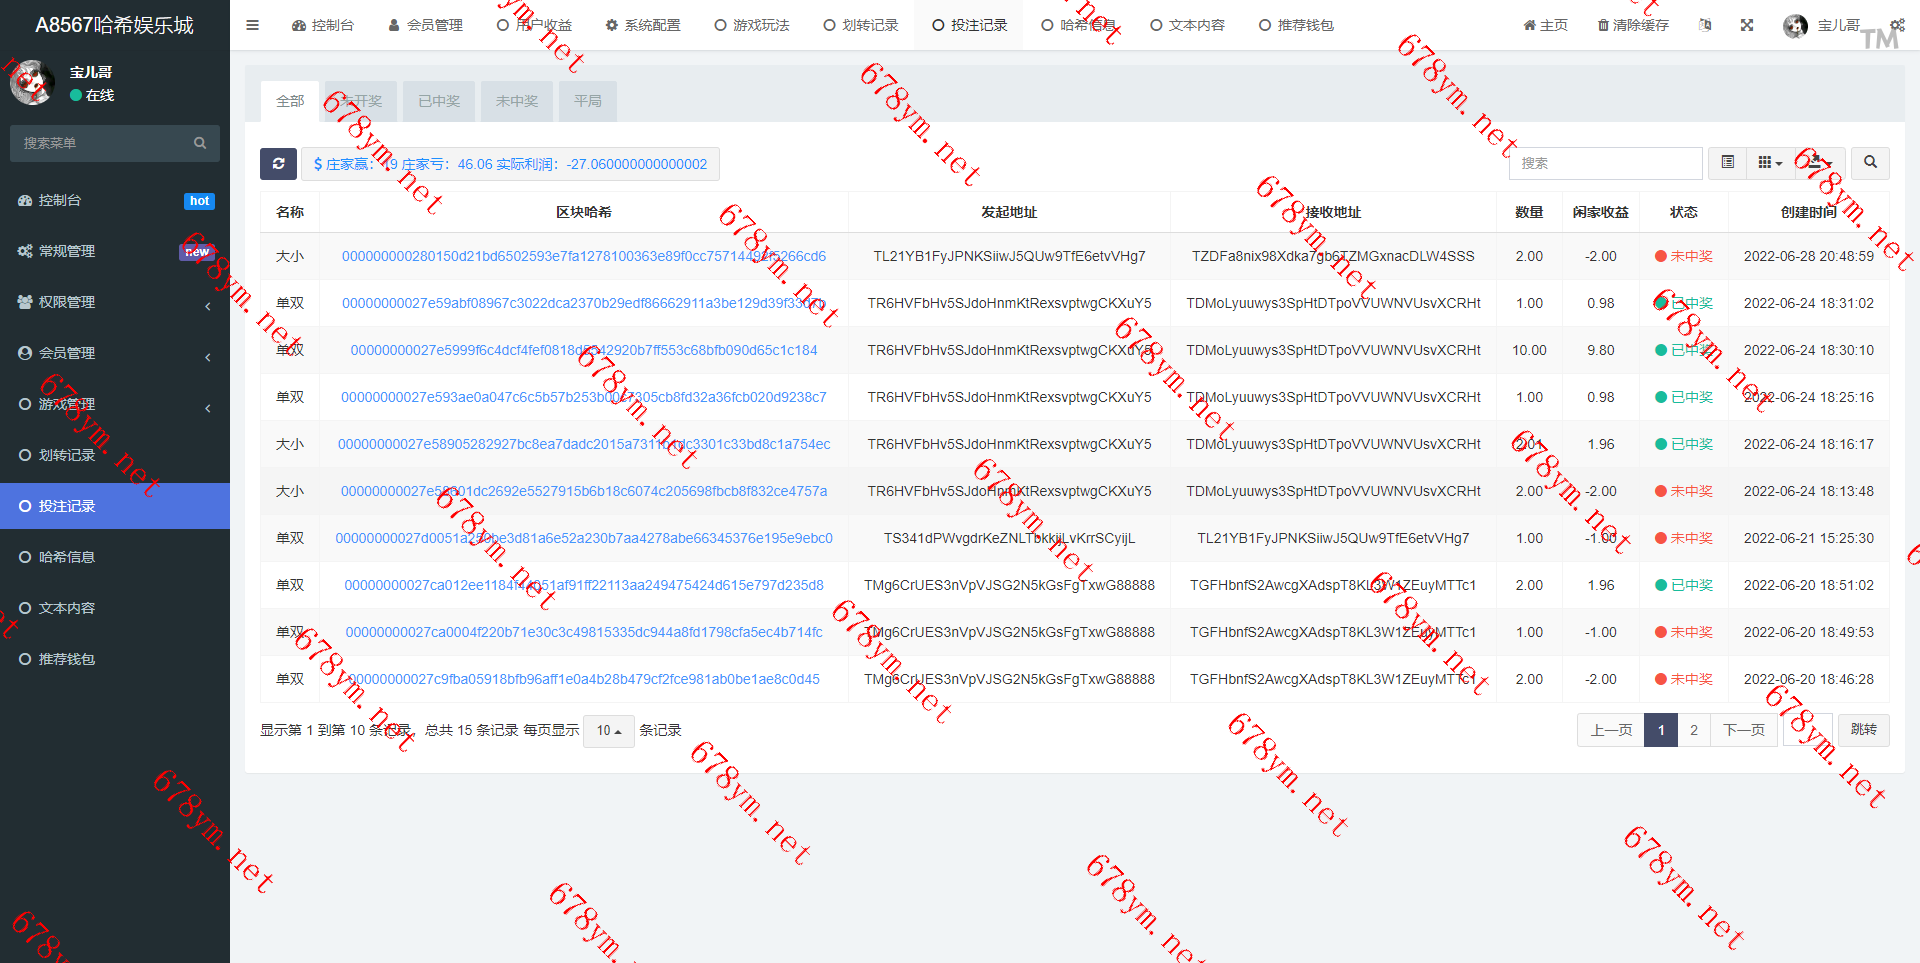Go to page 2 of records
The width and height of the screenshot is (1920, 963).
click(x=1693, y=730)
